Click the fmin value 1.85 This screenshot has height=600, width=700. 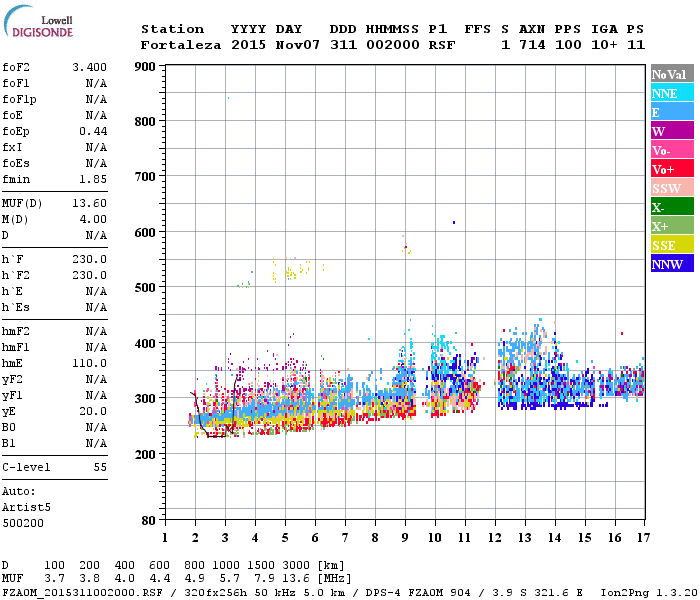point(93,179)
